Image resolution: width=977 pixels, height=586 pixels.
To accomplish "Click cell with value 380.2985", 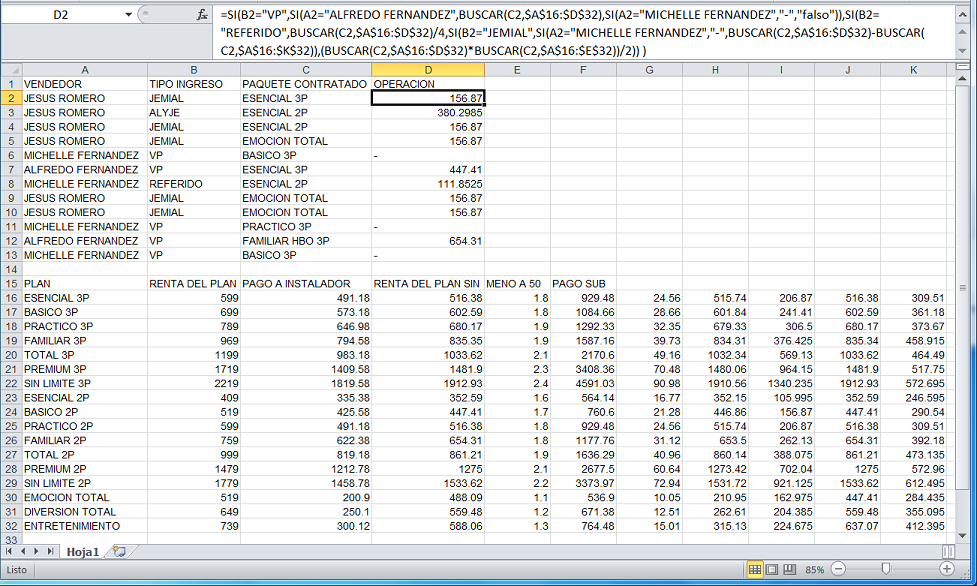I will point(428,113).
